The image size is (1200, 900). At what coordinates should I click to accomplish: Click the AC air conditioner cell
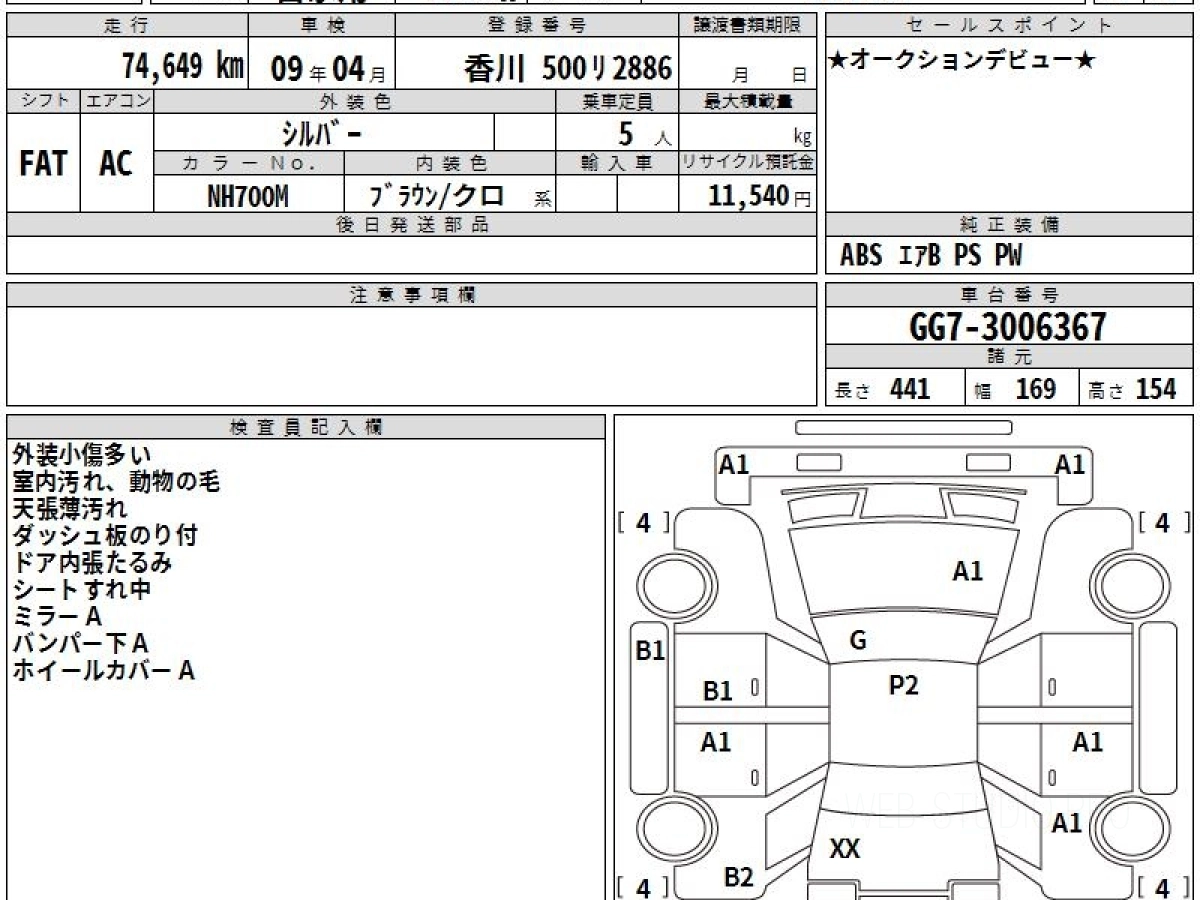point(116,163)
